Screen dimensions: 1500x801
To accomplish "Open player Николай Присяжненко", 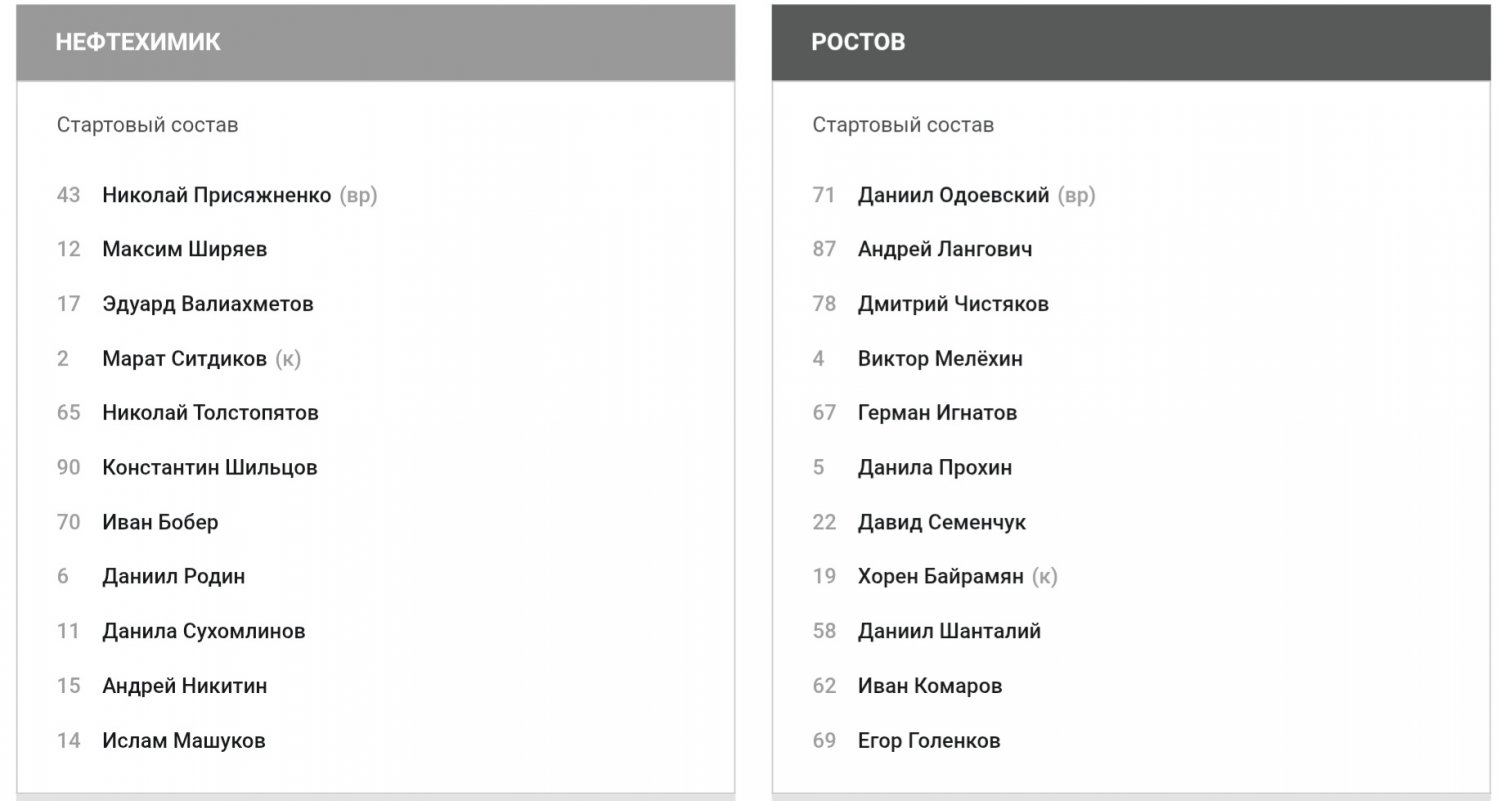I will pos(216,195).
